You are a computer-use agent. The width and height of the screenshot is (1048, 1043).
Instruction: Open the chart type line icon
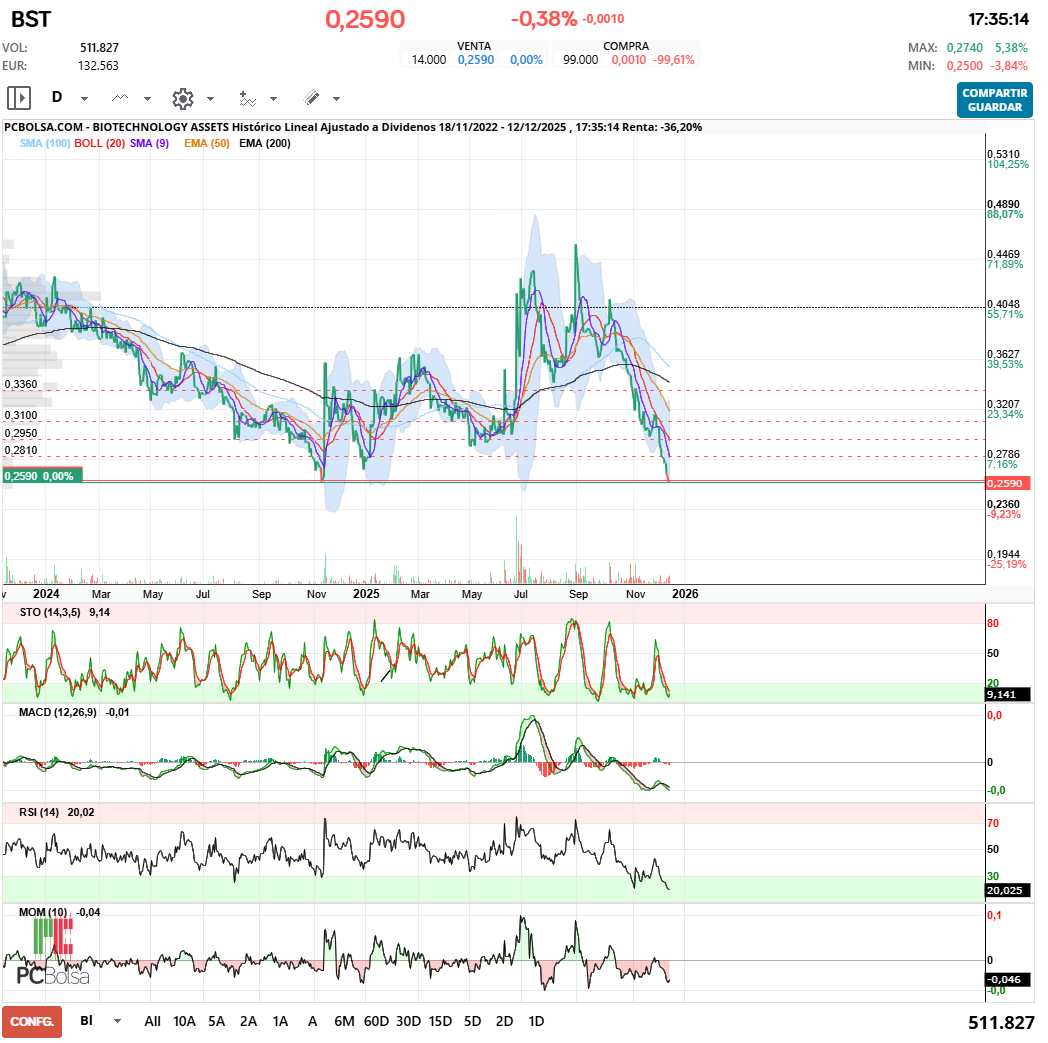[x=120, y=98]
